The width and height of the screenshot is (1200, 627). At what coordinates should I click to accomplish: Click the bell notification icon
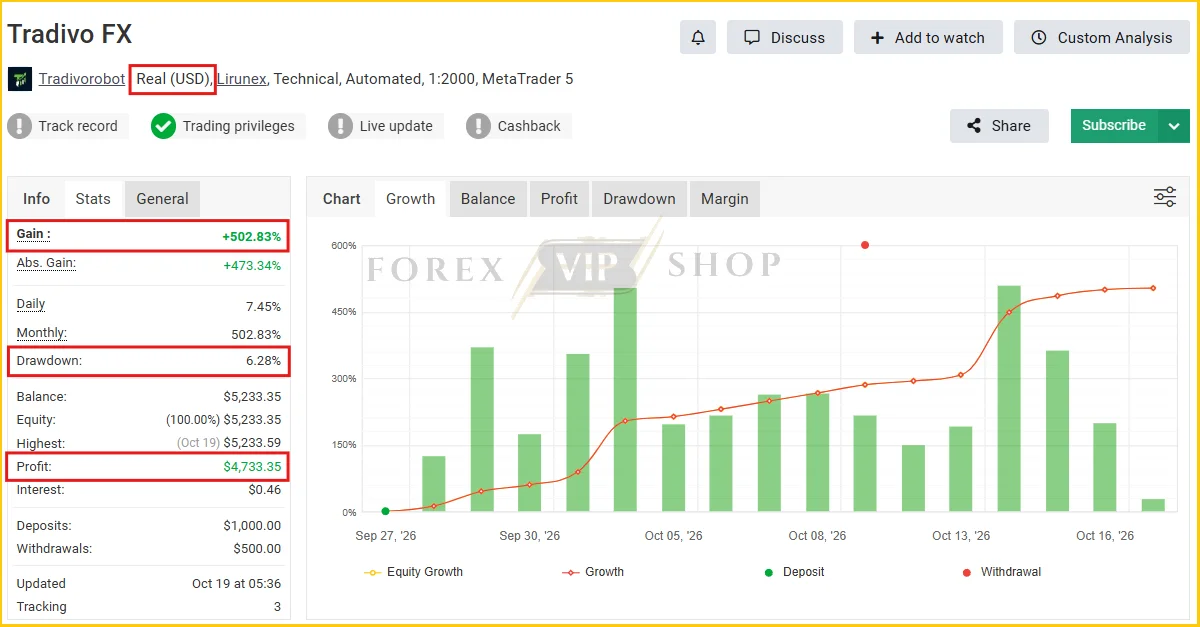click(698, 38)
